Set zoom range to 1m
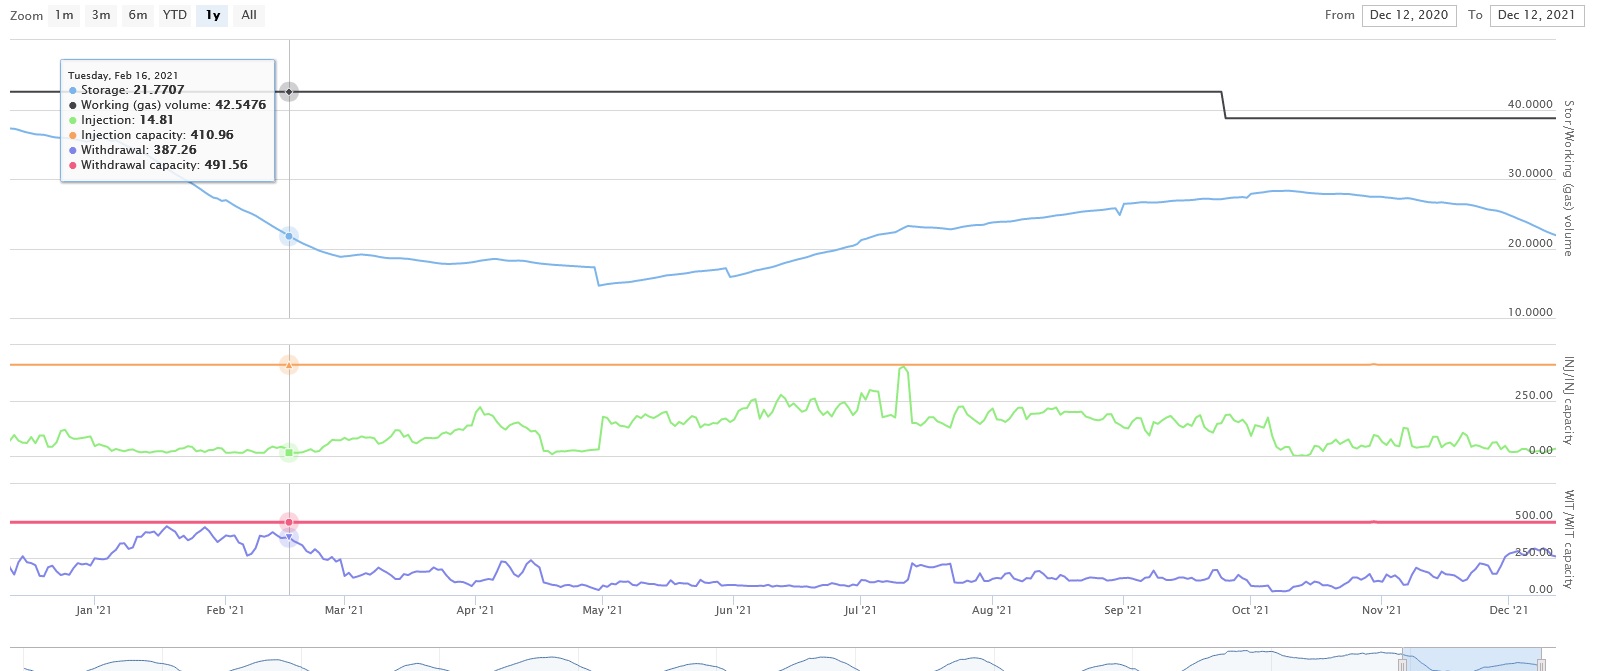The width and height of the screenshot is (1601, 671). [x=64, y=15]
